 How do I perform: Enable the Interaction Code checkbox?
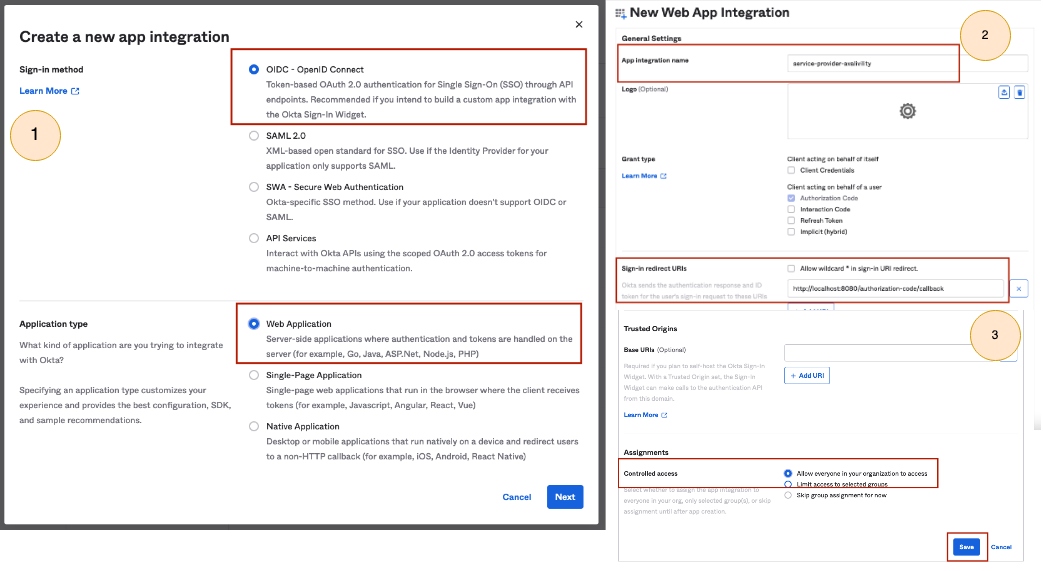point(791,210)
